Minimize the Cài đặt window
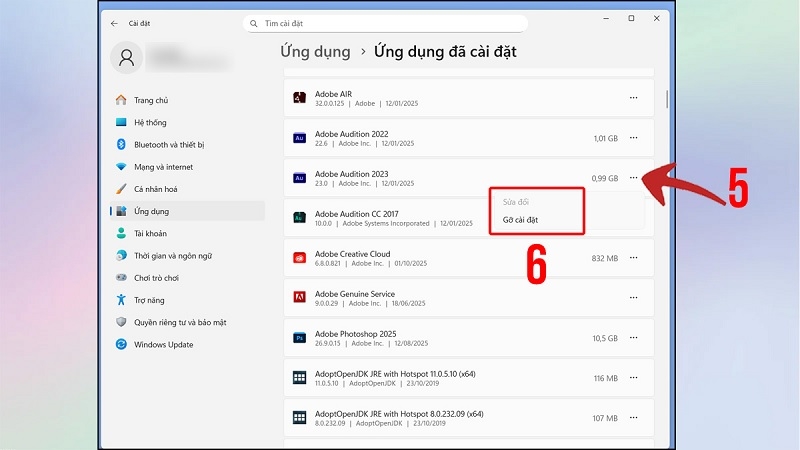 coord(606,18)
